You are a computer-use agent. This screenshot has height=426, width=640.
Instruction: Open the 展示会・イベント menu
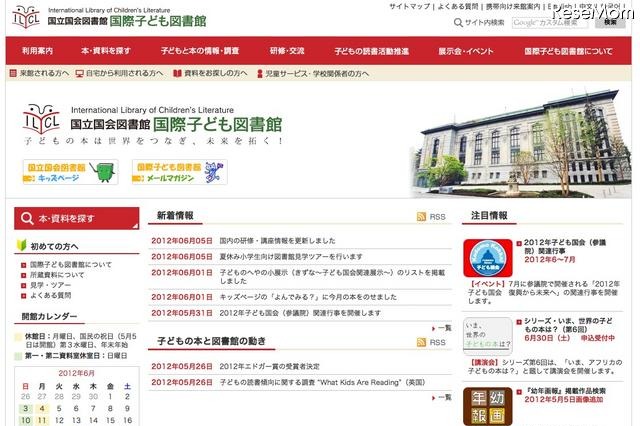[x=466, y=51]
